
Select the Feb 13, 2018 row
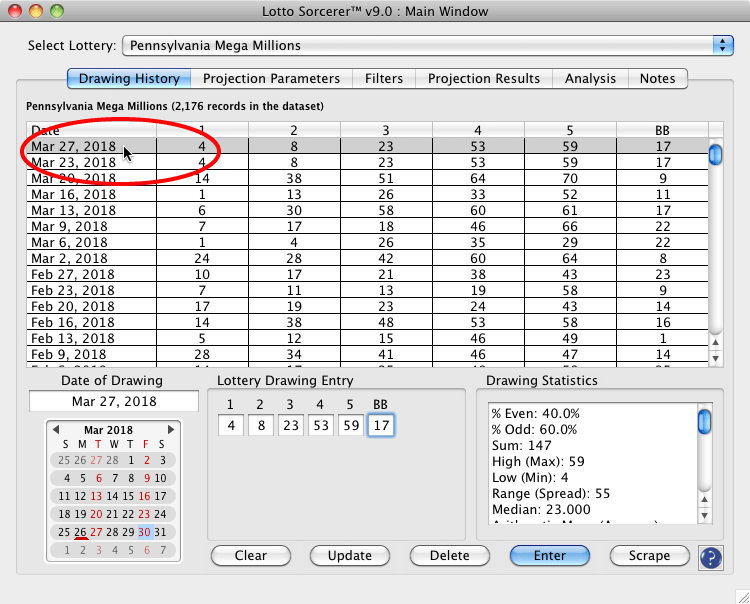(x=367, y=338)
